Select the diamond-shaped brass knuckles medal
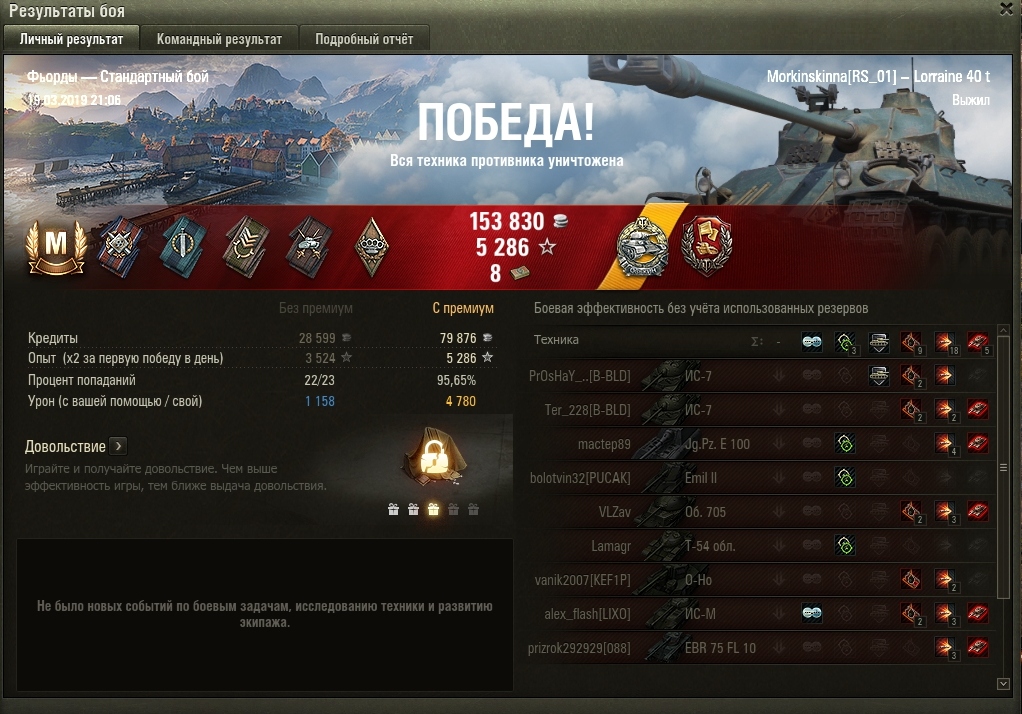The height and width of the screenshot is (714, 1022). pyautogui.click(x=372, y=247)
